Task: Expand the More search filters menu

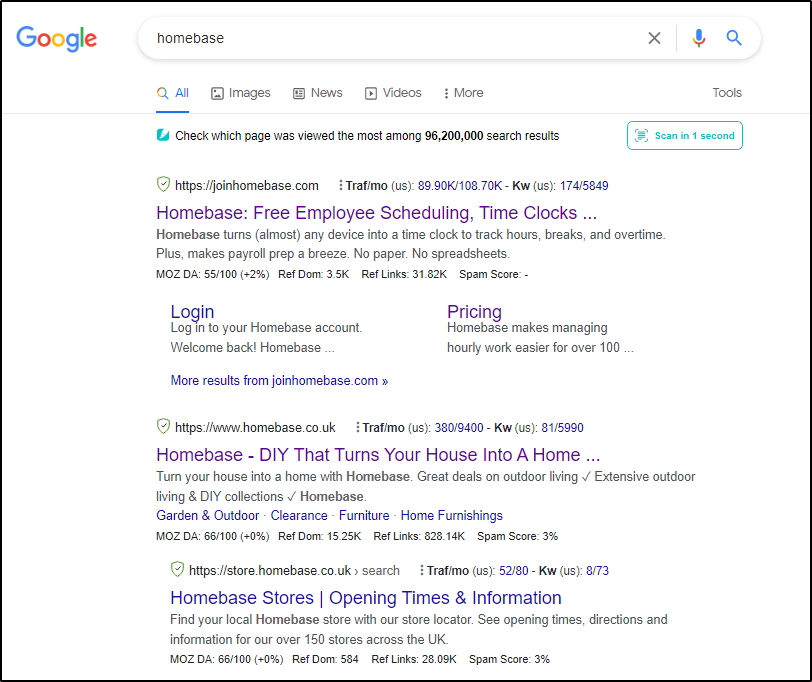Action: tap(463, 93)
